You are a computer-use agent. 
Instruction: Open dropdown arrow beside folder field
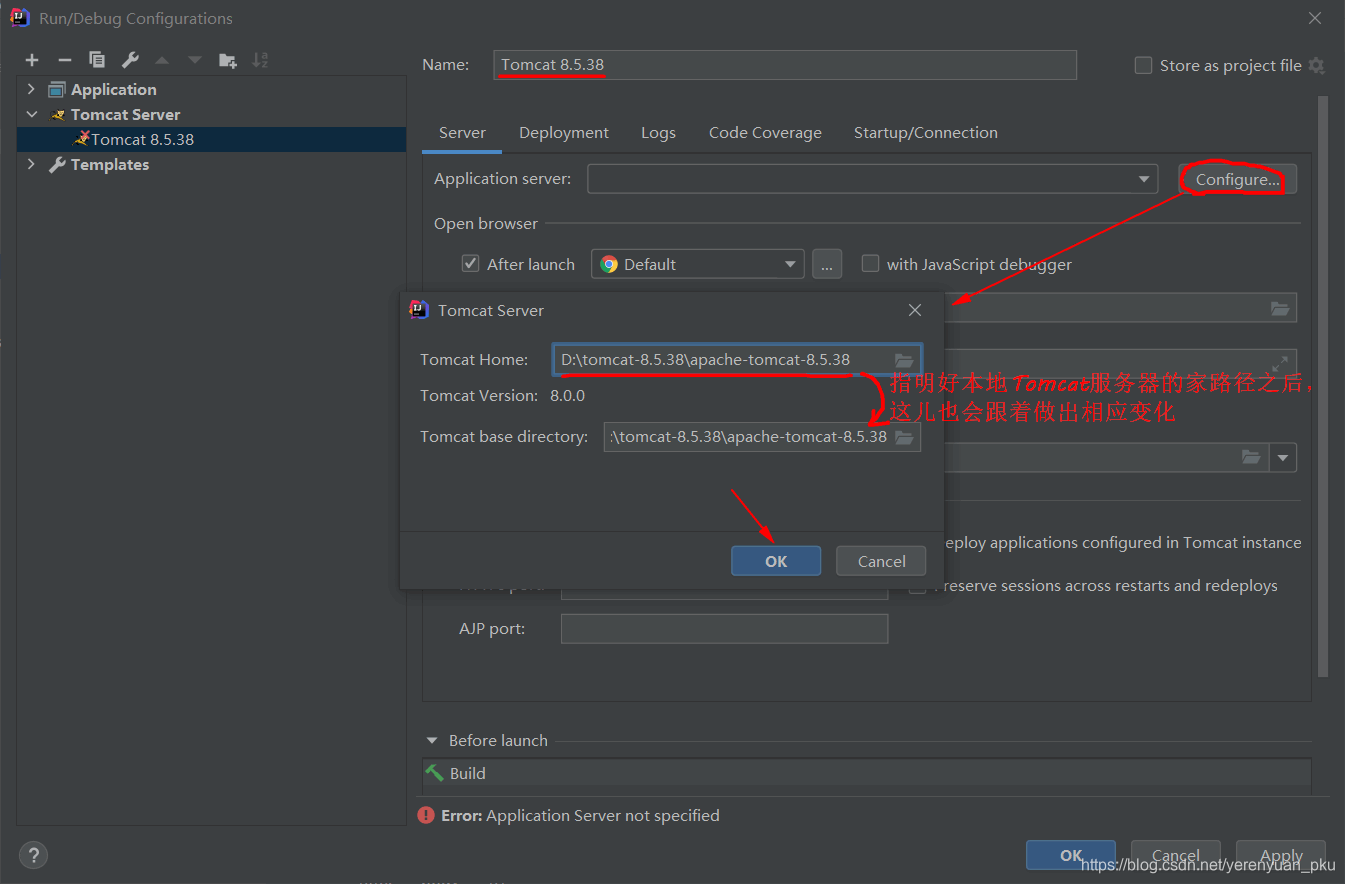click(x=1284, y=457)
